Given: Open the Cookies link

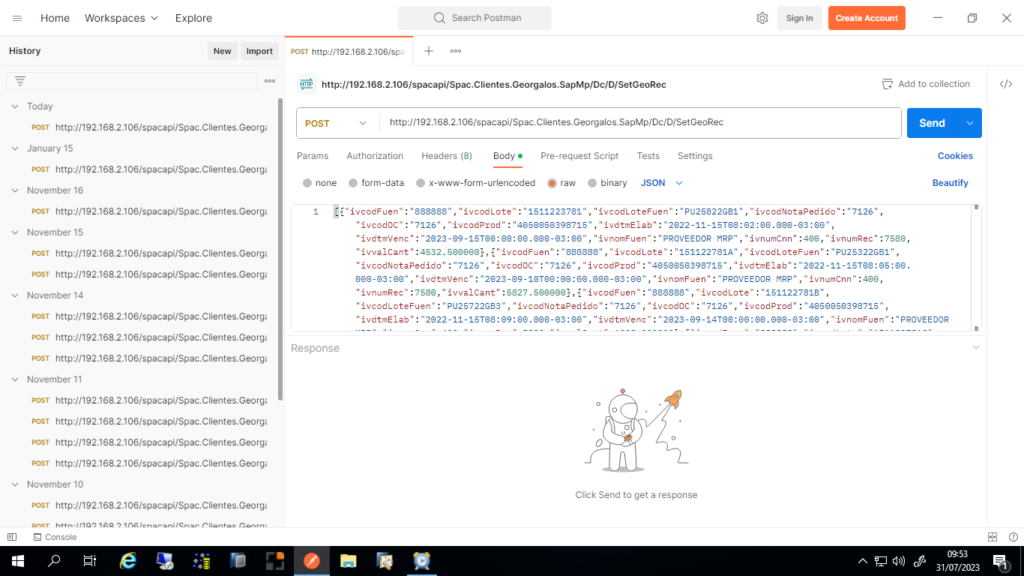Looking at the screenshot, I should (x=955, y=156).
